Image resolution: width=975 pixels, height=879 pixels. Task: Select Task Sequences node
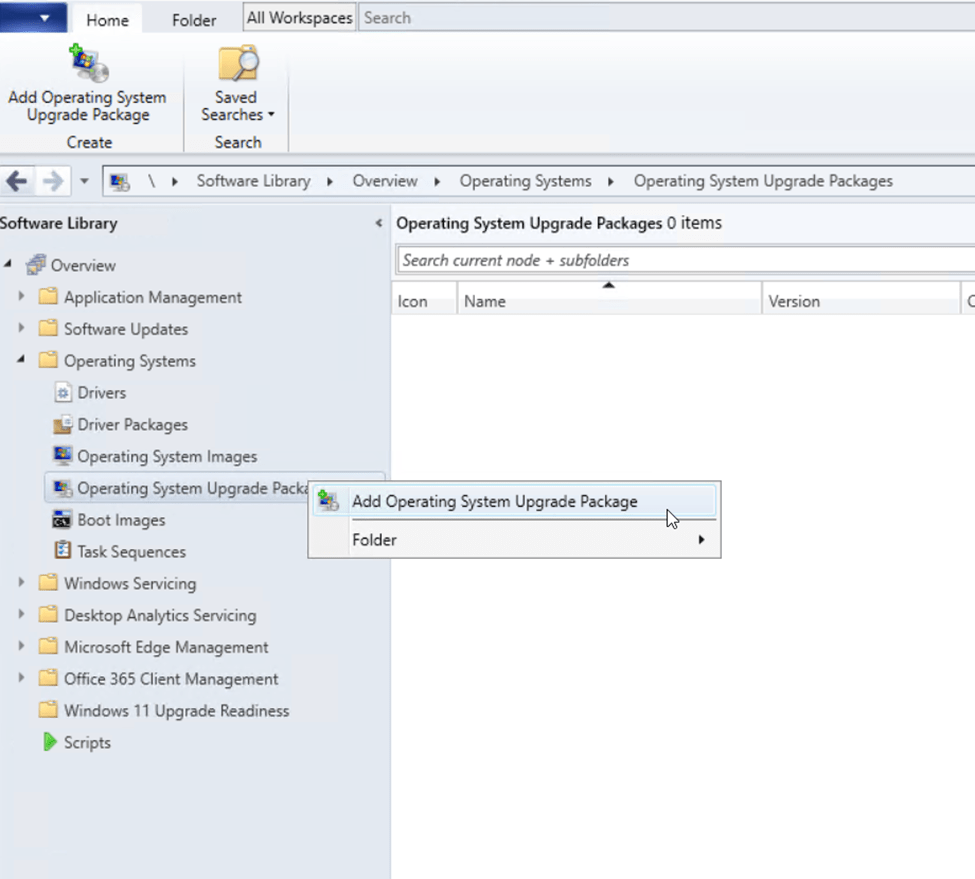(x=131, y=552)
